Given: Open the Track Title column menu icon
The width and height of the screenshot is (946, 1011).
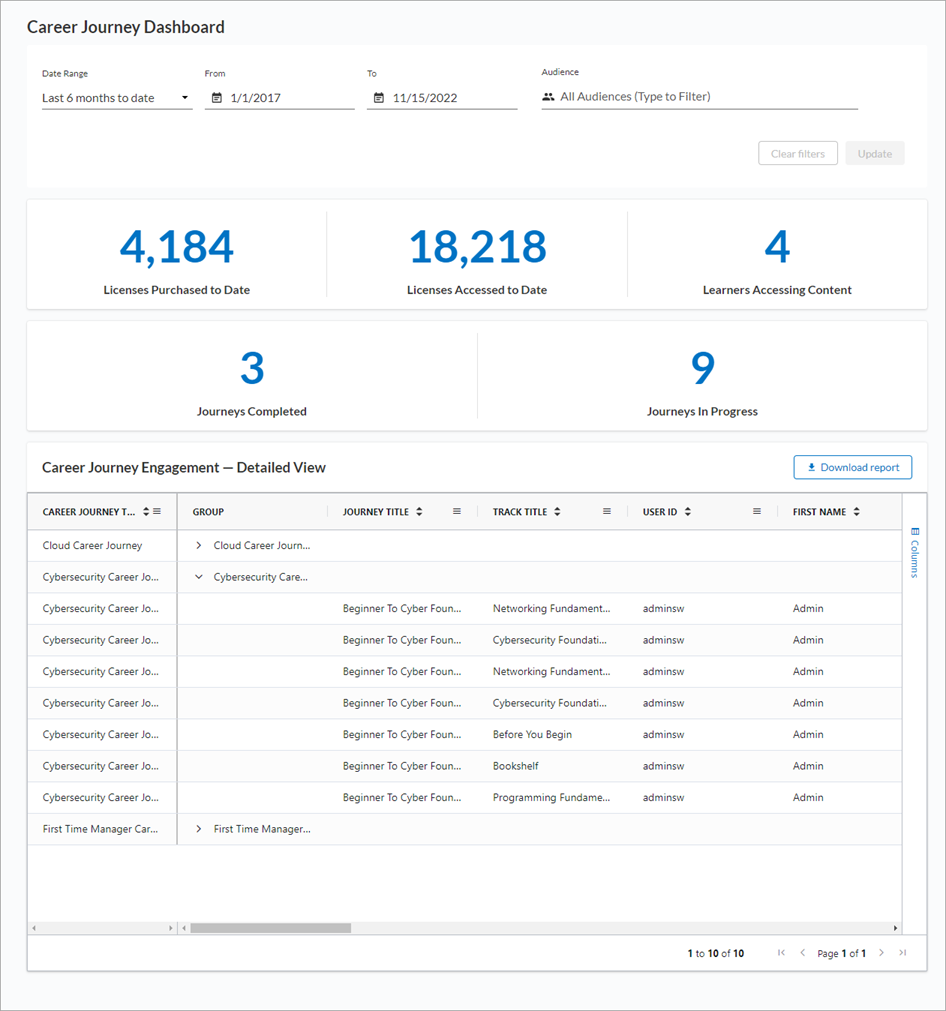Looking at the screenshot, I should [x=607, y=512].
